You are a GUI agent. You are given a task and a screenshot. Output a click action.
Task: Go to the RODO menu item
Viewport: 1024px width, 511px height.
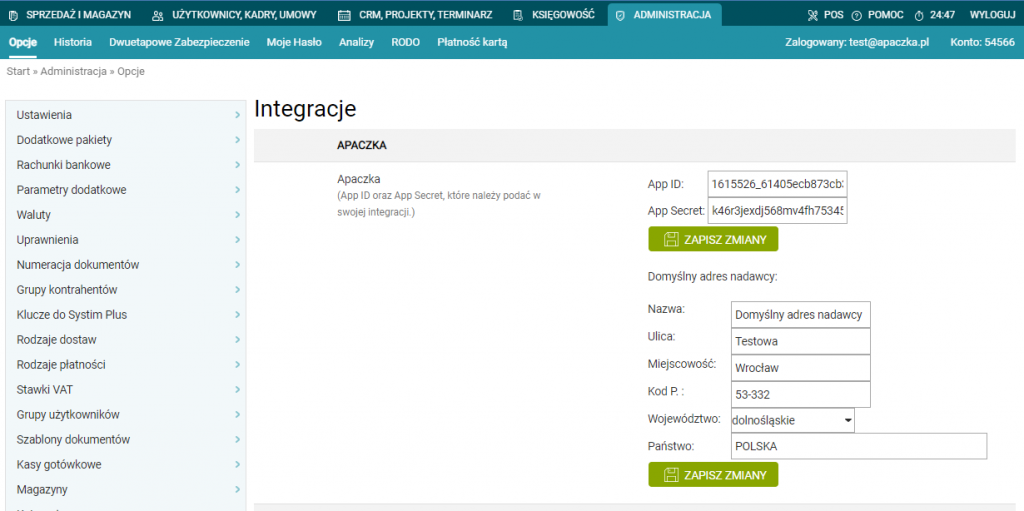coord(405,43)
